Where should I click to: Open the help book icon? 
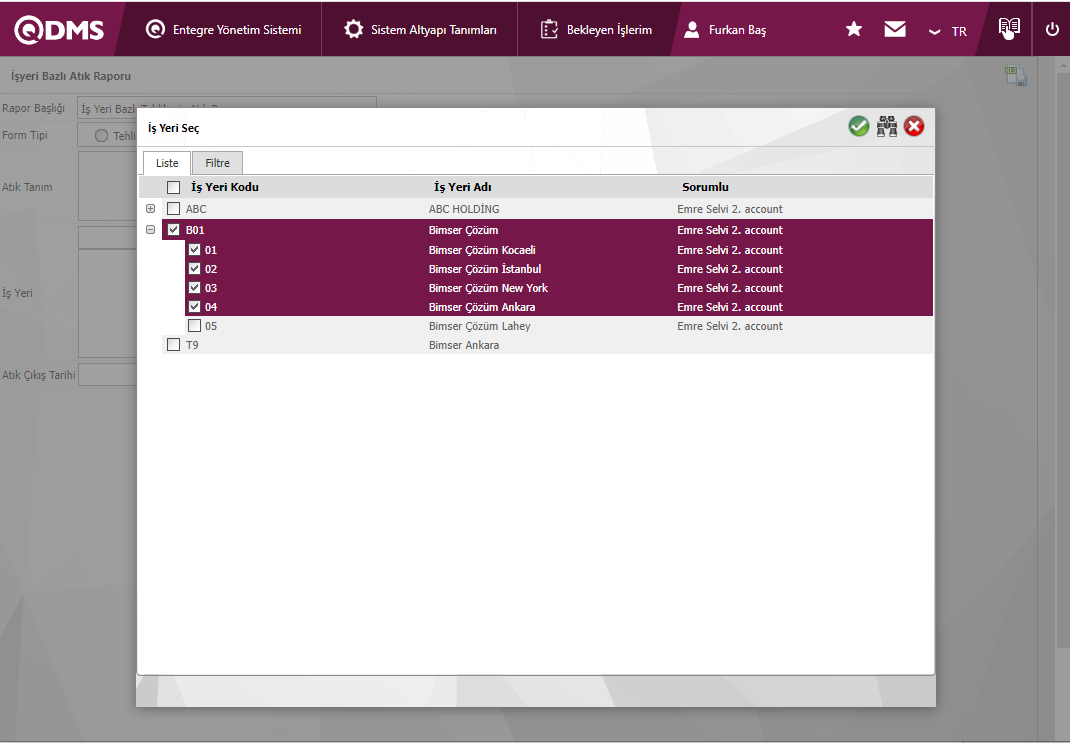click(x=1009, y=28)
